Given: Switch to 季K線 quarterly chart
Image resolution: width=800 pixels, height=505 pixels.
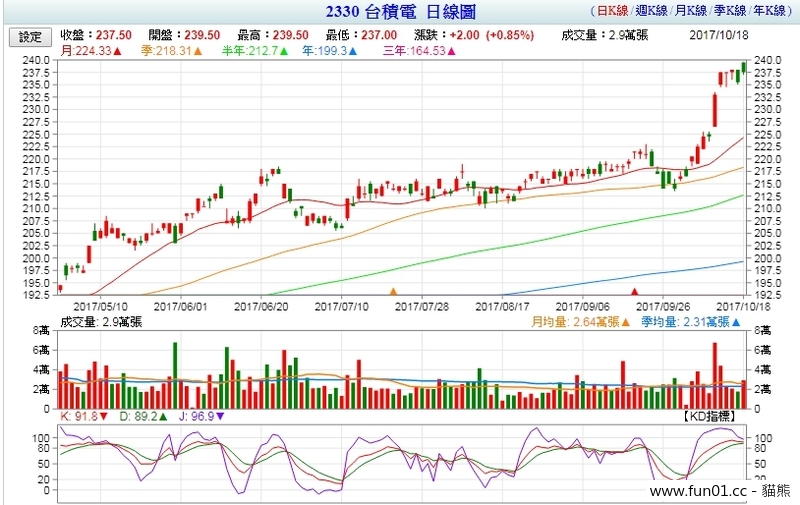Looking at the screenshot, I should [730, 10].
